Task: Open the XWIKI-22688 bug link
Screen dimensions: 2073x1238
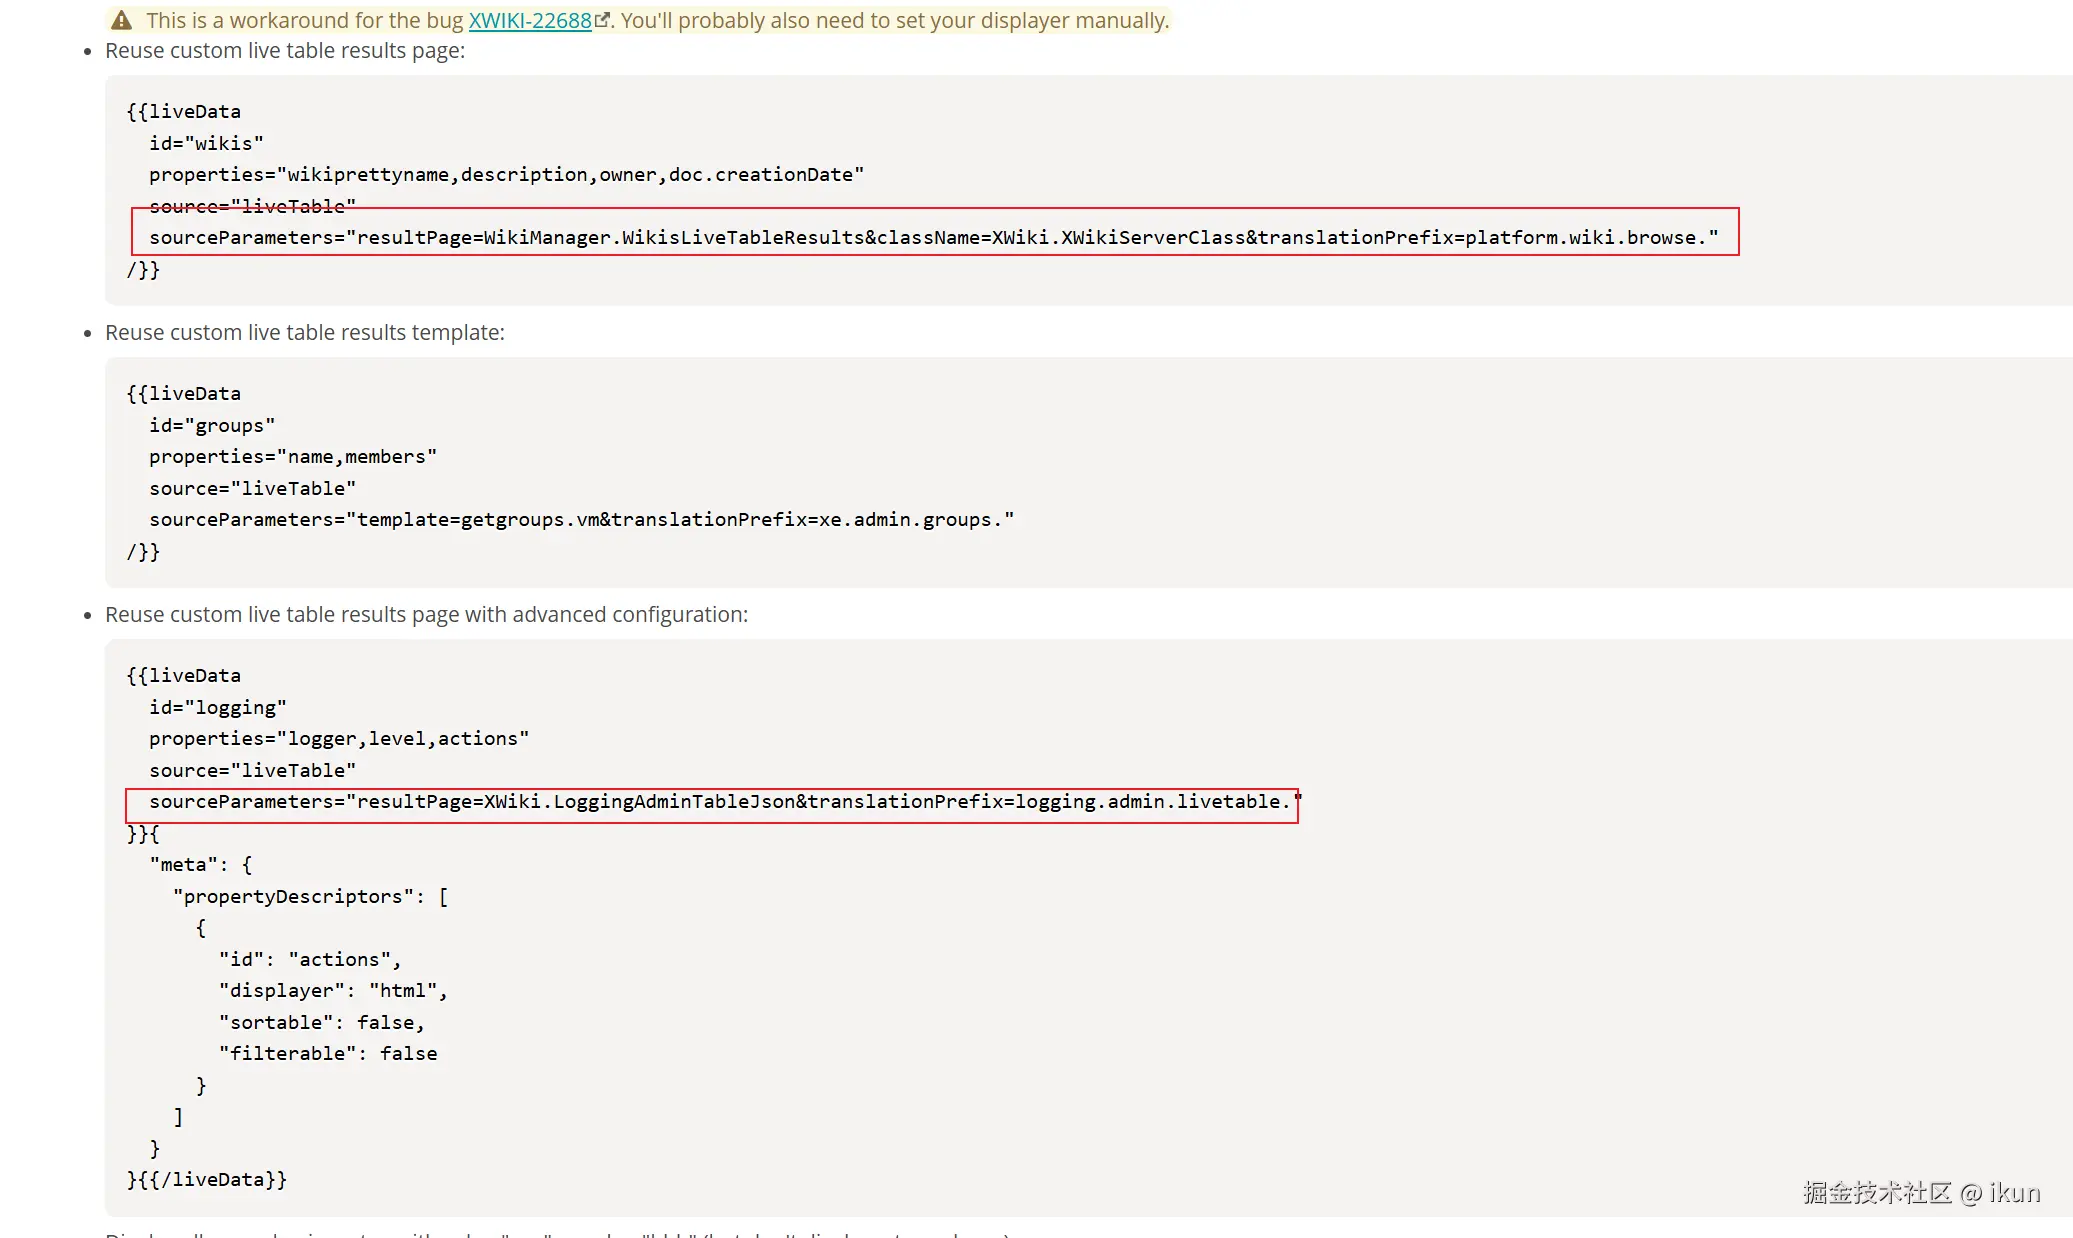Action: pyautogui.click(x=530, y=20)
